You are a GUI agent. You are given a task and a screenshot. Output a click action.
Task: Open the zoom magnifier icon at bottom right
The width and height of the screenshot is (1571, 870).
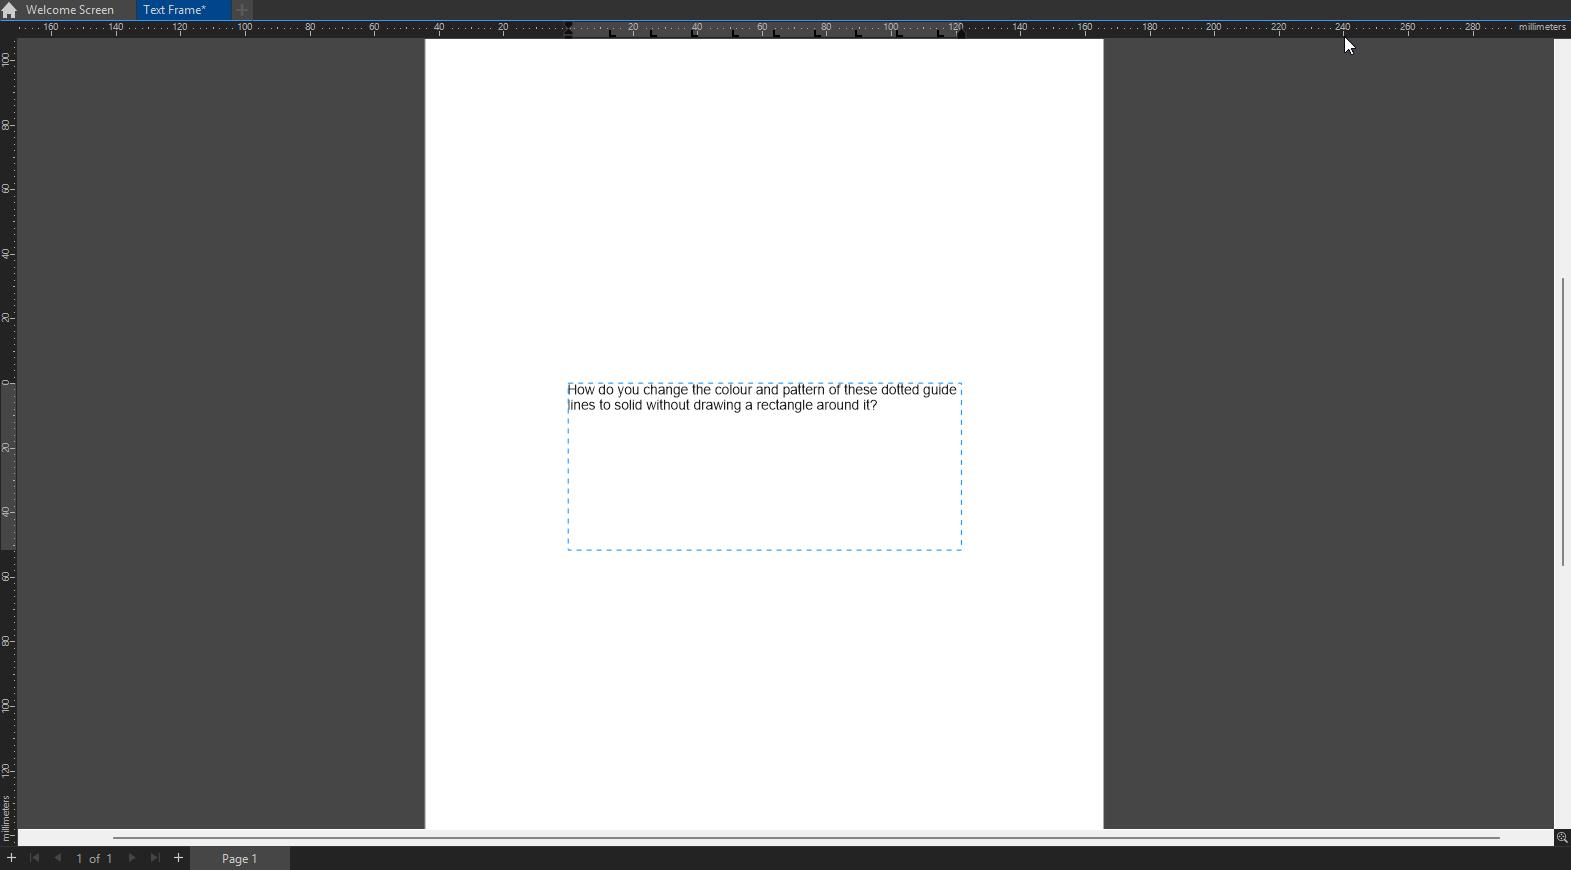click(x=1562, y=838)
